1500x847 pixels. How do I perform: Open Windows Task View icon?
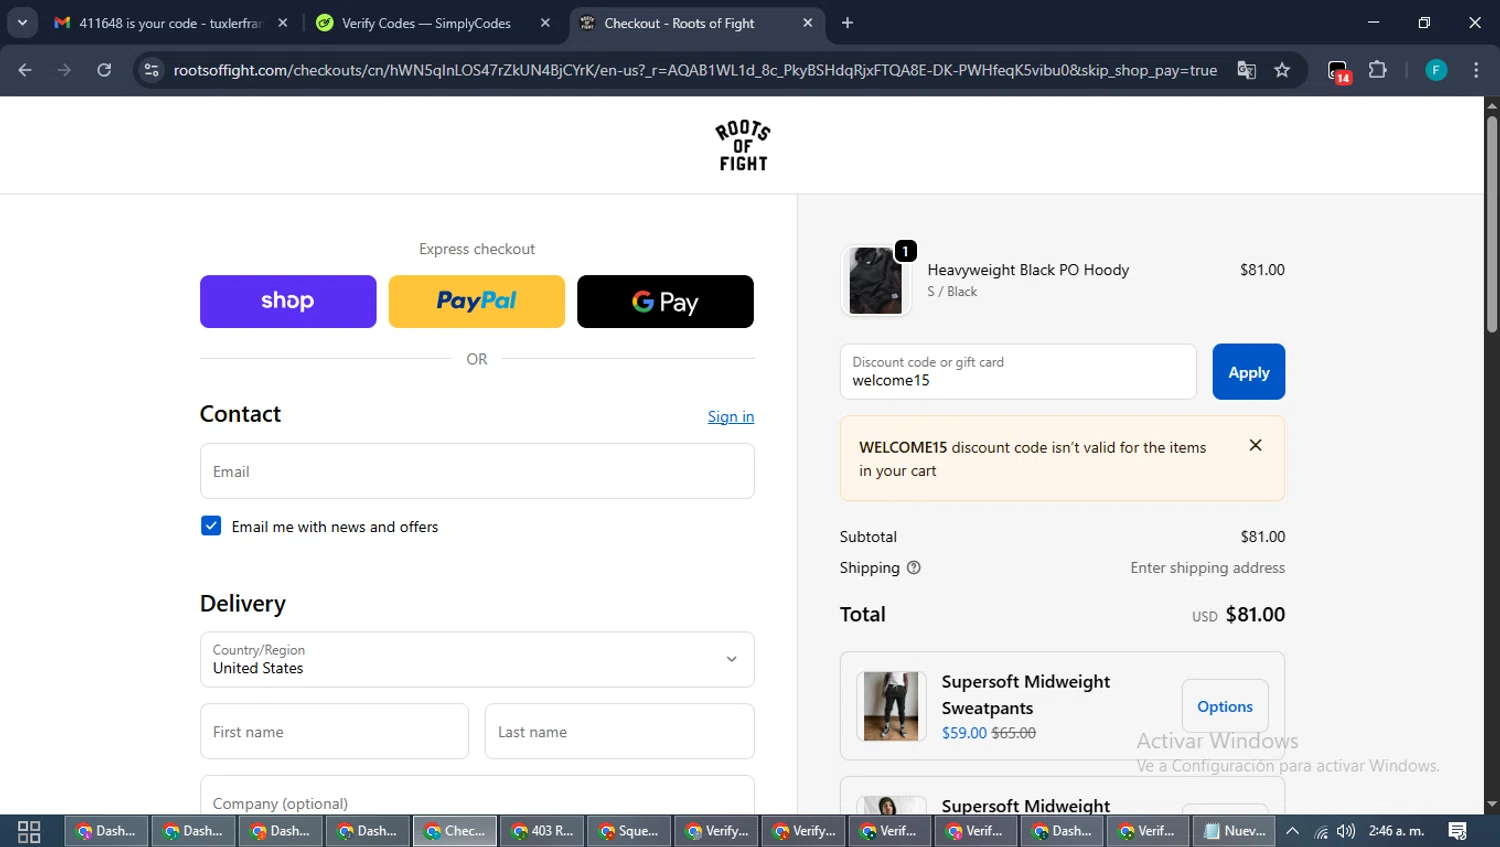pyautogui.click(x=29, y=831)
